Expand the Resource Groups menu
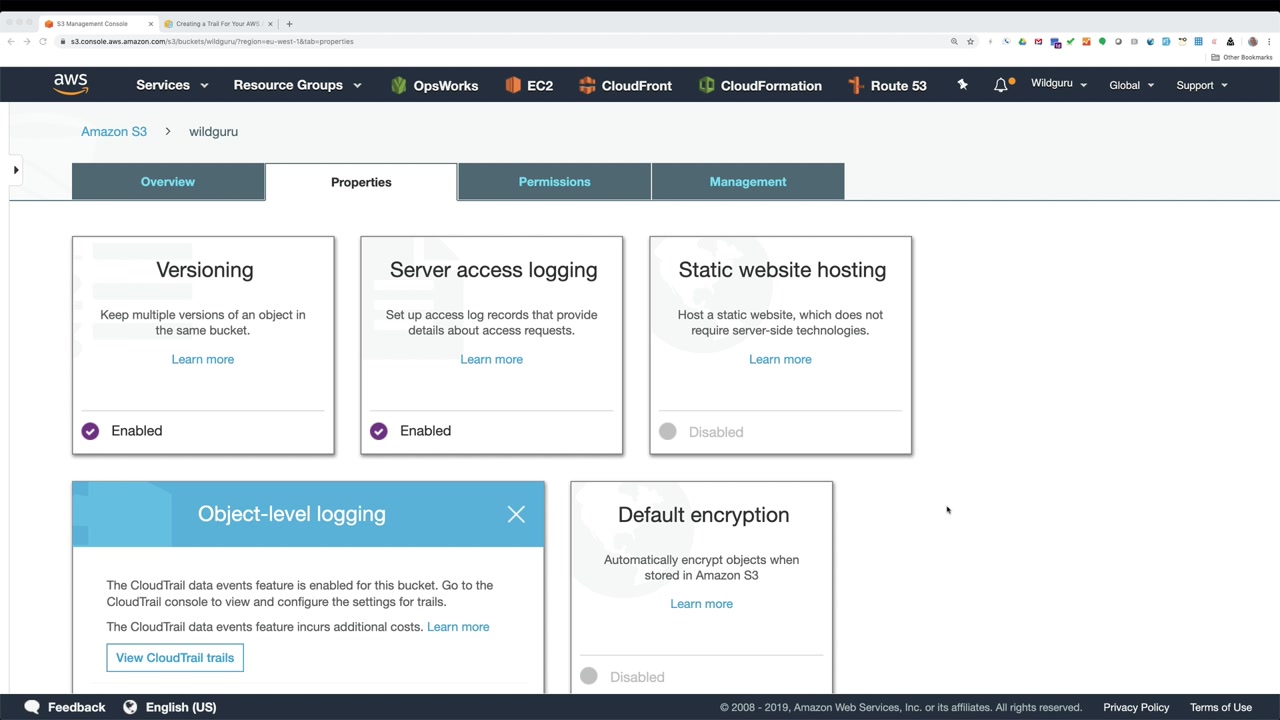Image resolution: width=1280 pixels, height=720 pixels. (297, 85)
